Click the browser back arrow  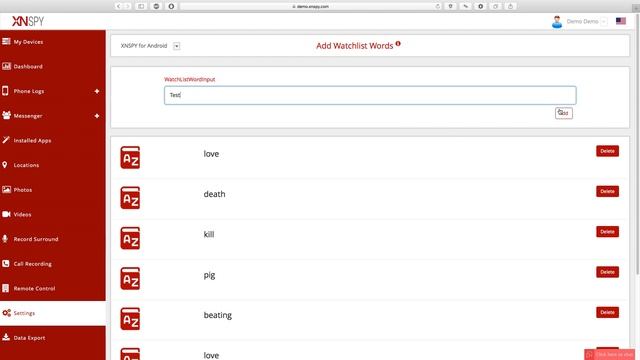[x=118, y=6]
